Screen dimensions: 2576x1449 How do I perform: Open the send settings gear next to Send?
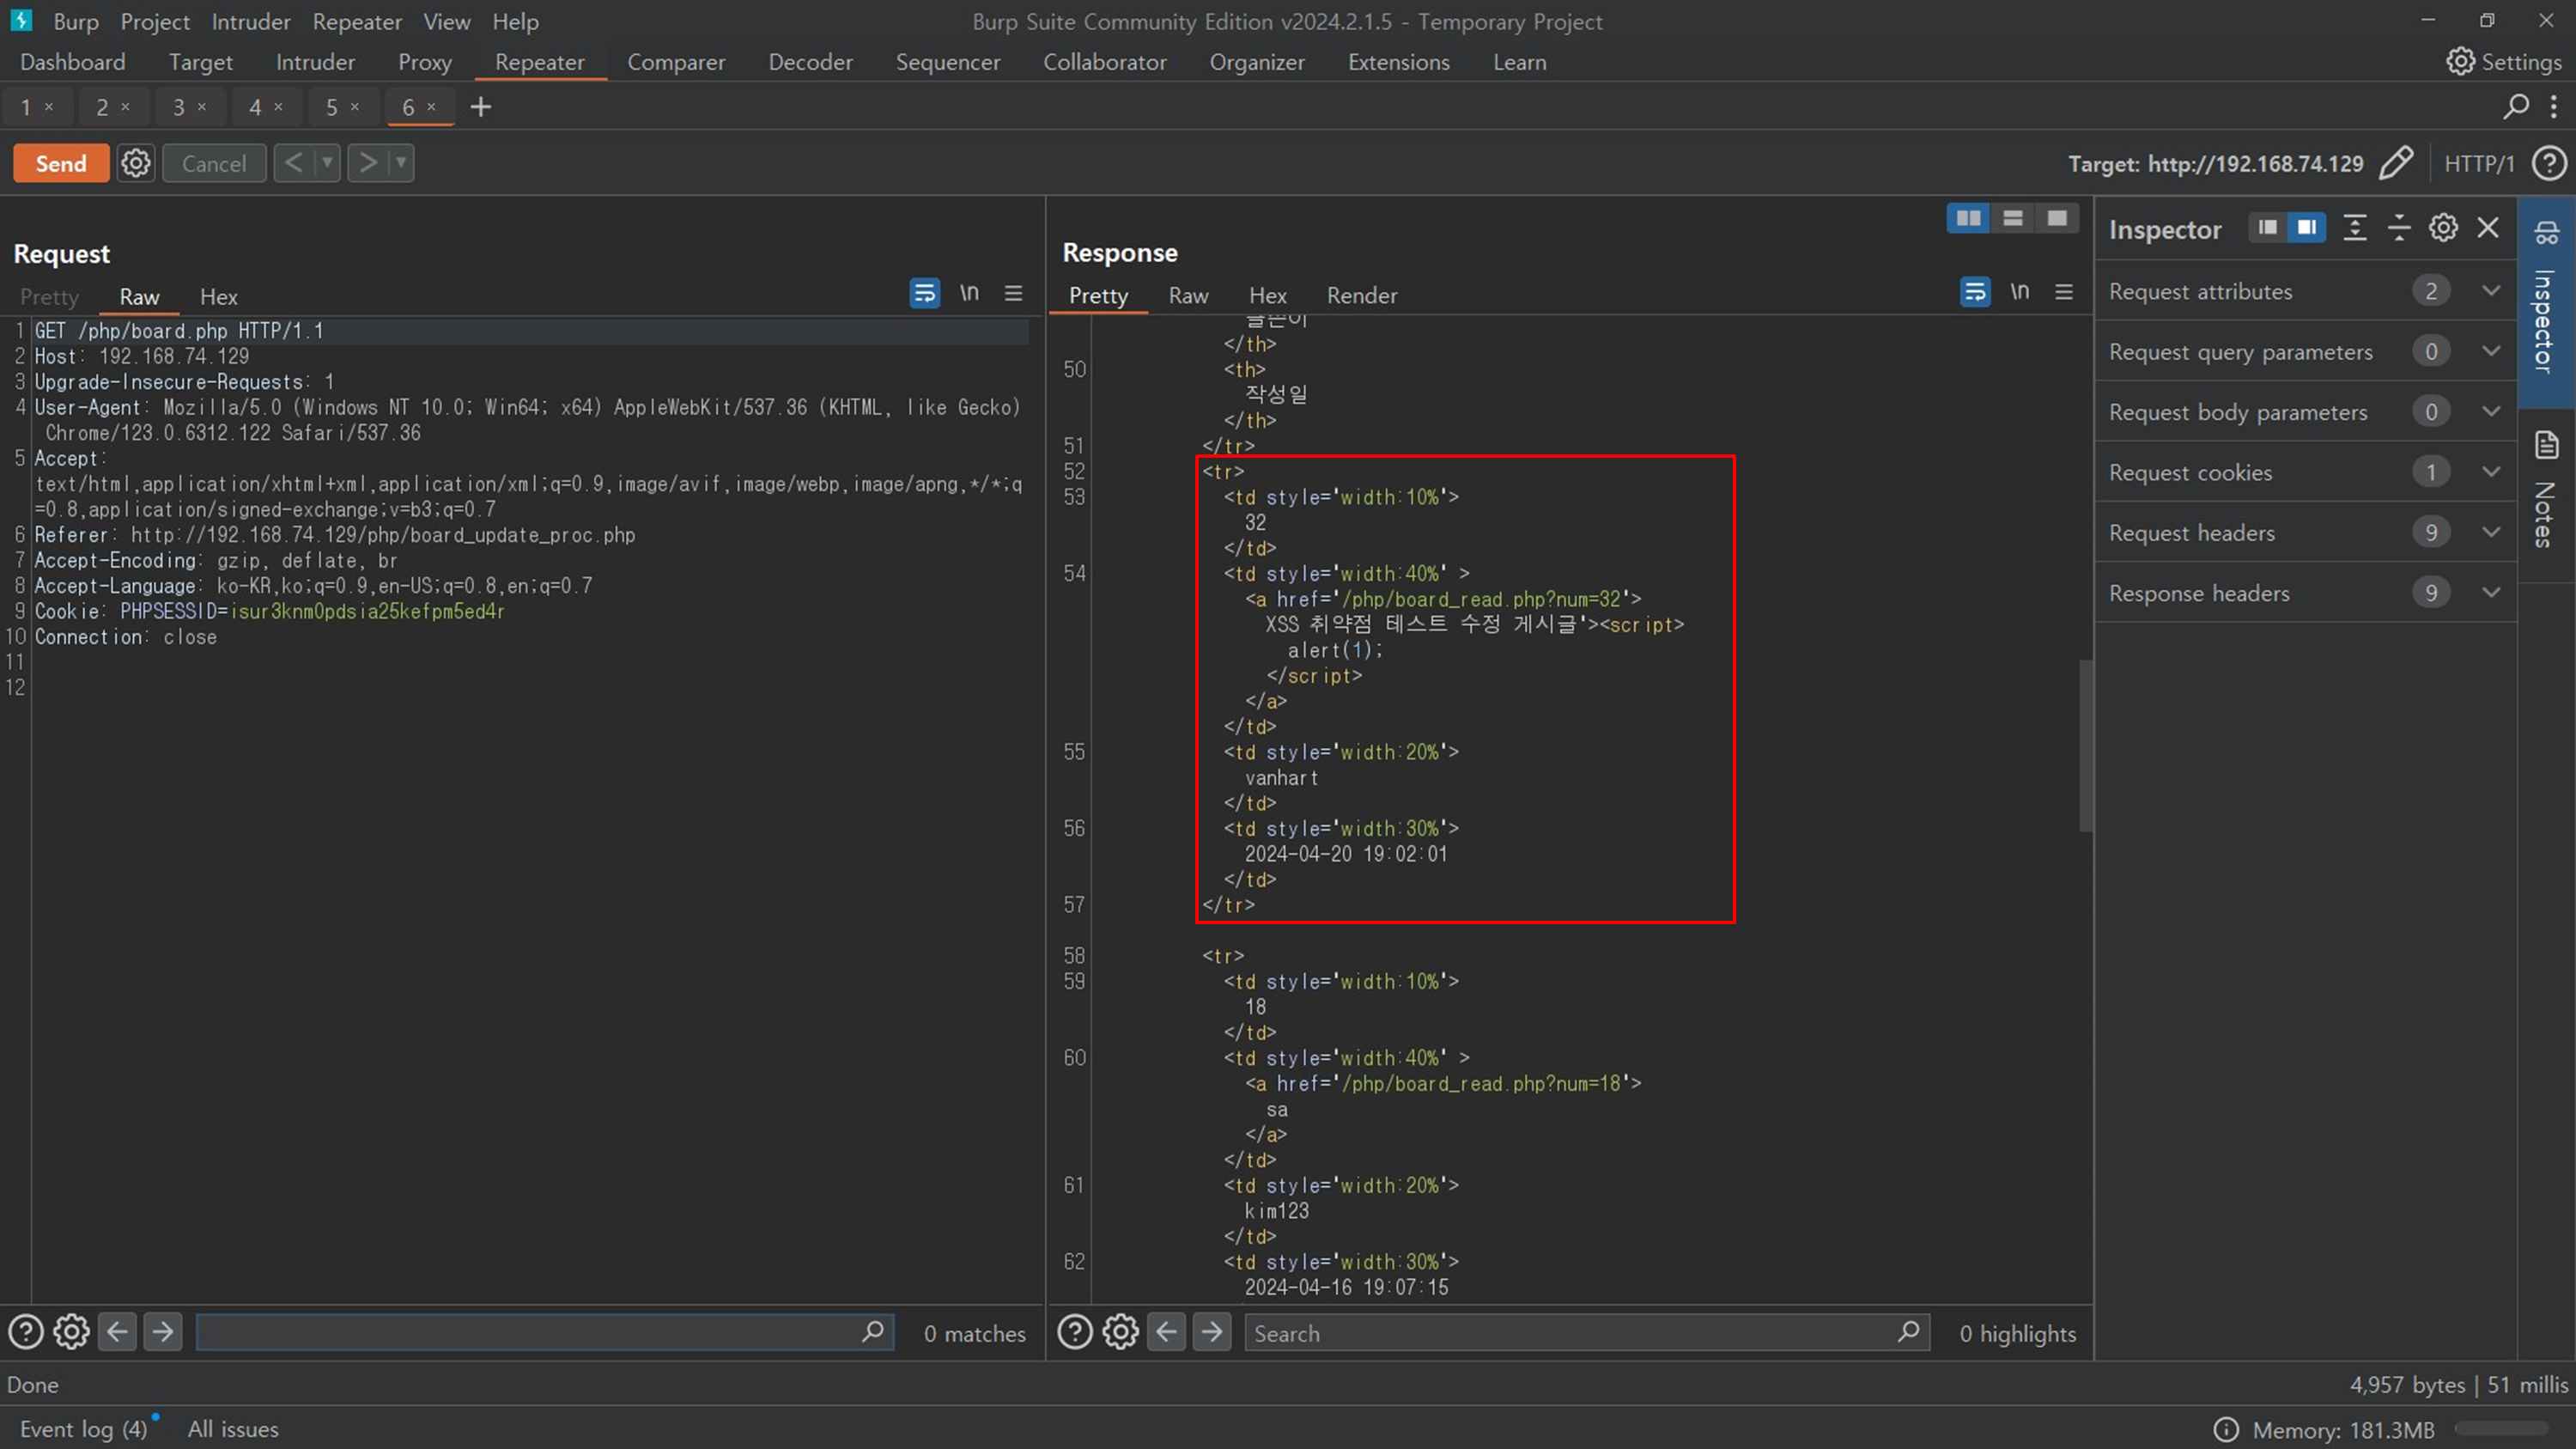pyautogui.click(x=136, y=163)
